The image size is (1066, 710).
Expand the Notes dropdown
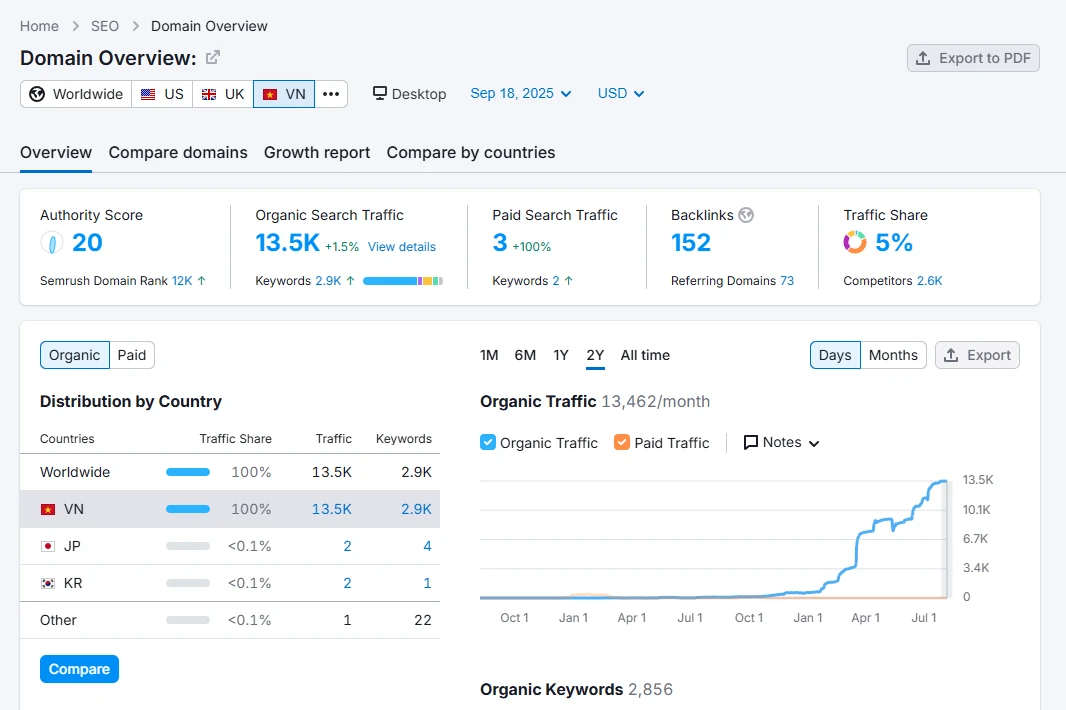tap(782, 442)
